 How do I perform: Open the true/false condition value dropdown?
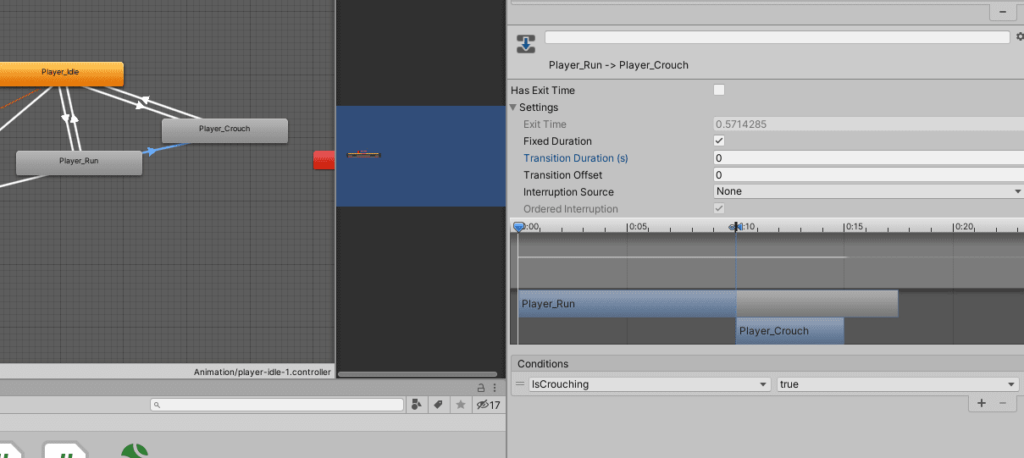[x=897, y=384]
